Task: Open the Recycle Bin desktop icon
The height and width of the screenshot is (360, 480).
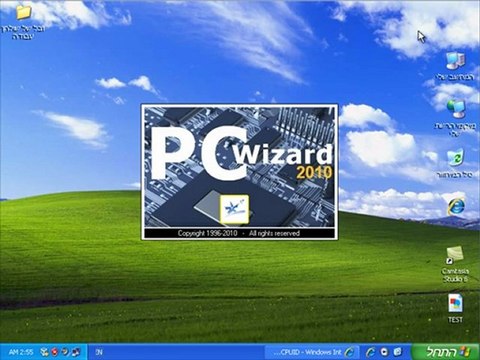Action: (x=455, y=157)
